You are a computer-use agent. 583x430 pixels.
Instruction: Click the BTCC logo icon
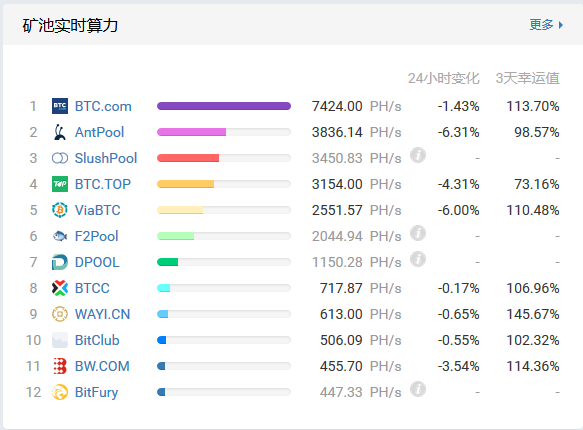point(60,288)
